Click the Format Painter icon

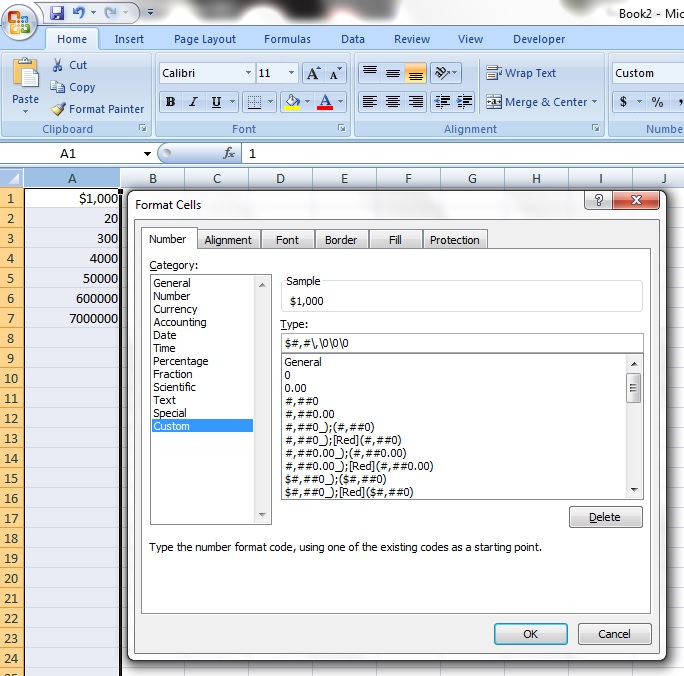59,109
